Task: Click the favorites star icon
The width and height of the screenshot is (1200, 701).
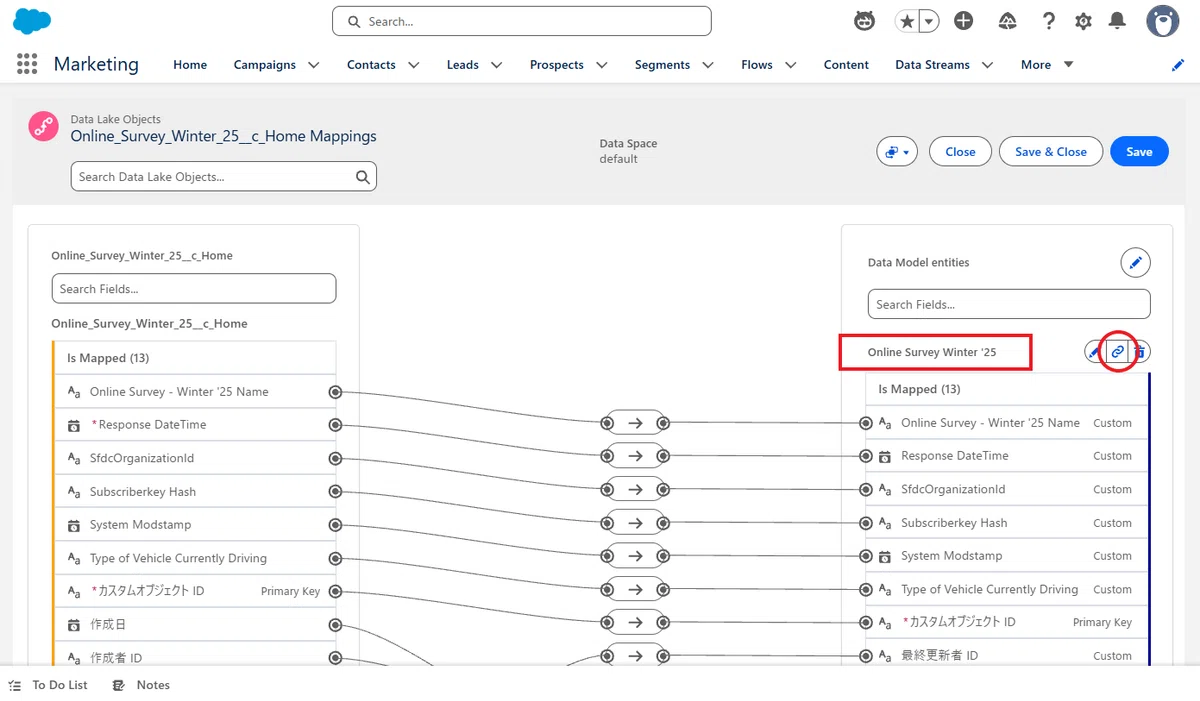Action: [907, 21]
